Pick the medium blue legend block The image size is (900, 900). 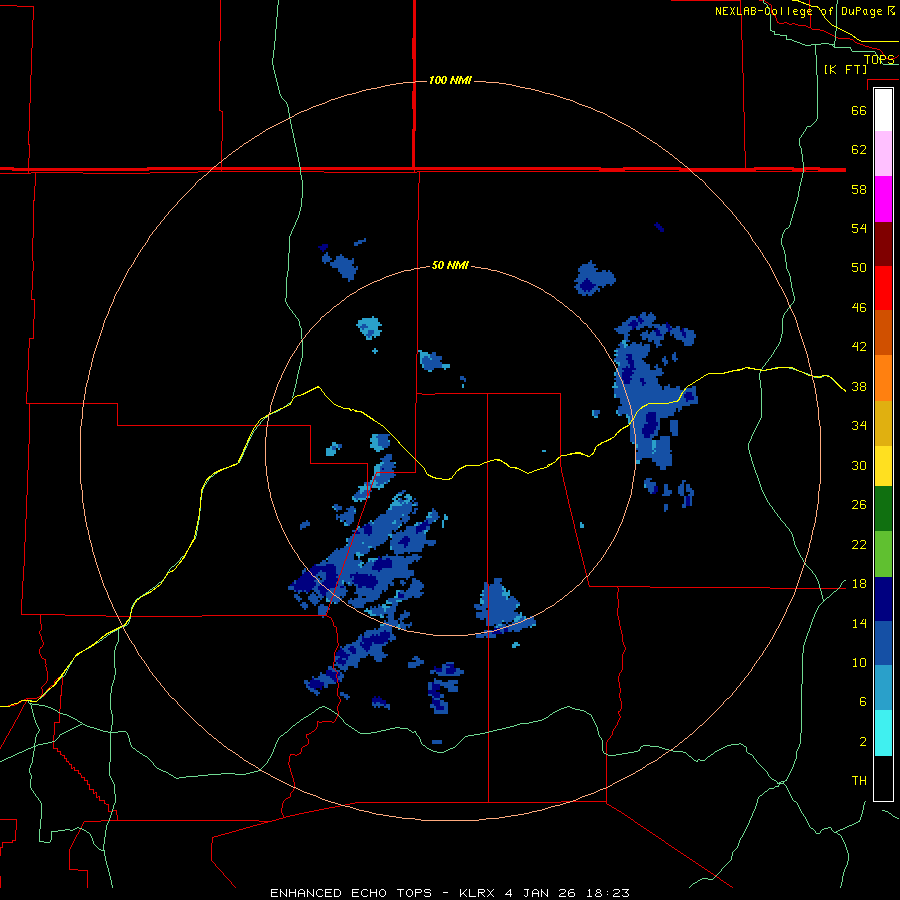(x=883, y=643)
